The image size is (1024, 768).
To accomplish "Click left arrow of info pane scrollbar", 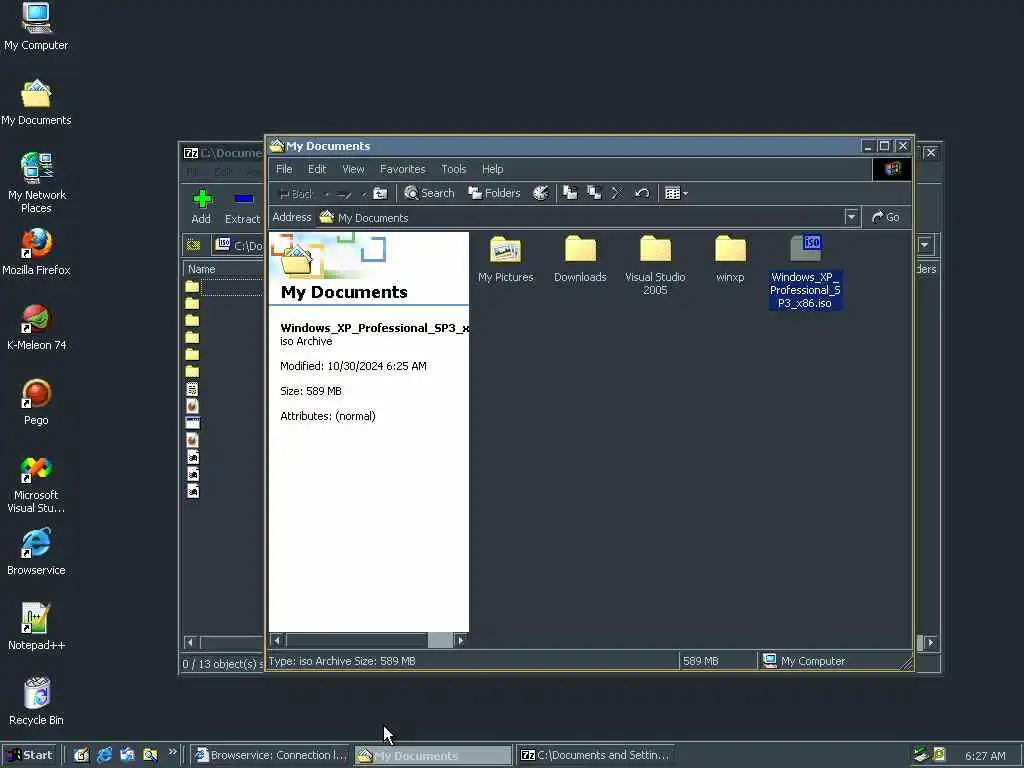I will (278, 641).
